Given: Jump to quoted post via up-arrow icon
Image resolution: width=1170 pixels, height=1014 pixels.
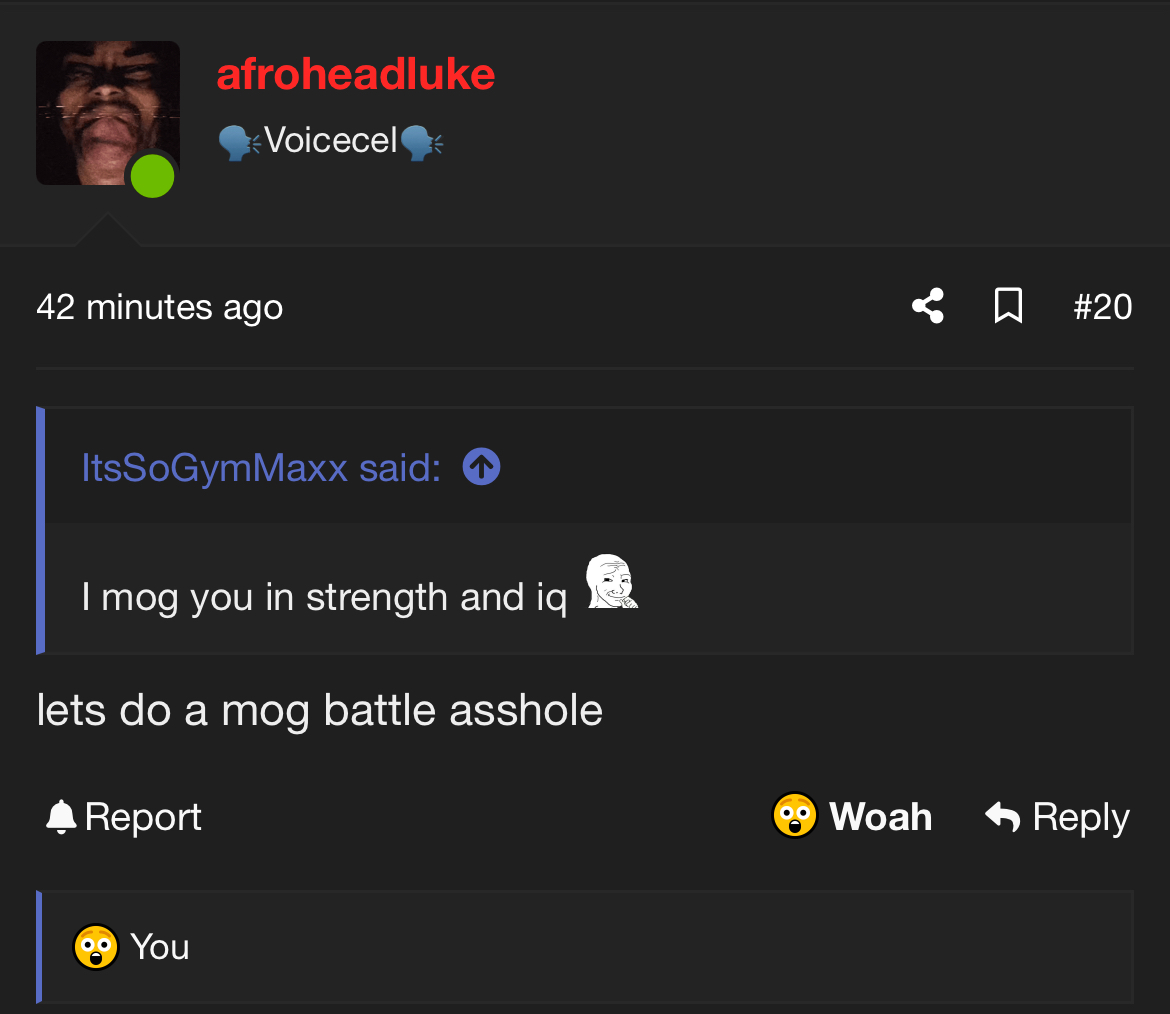Looking at the screenshot, I should tap(482, 466).
